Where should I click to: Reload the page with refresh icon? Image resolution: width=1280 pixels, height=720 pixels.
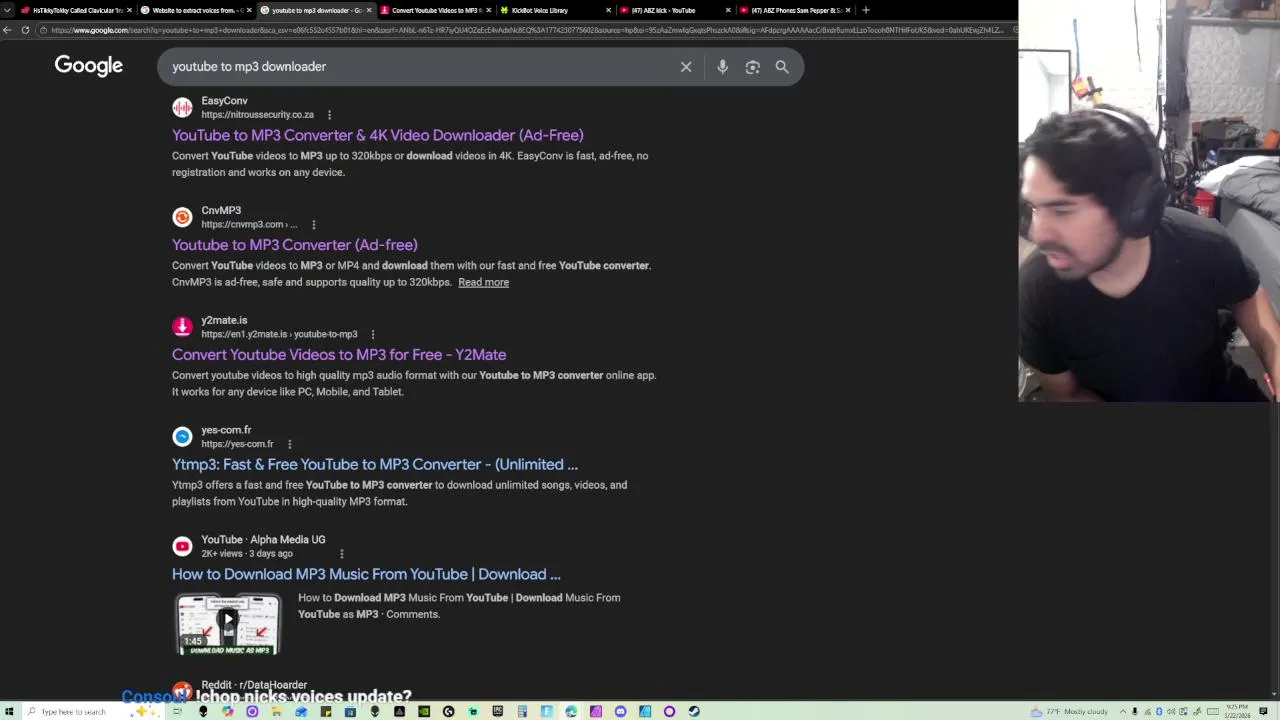[25, 30]
